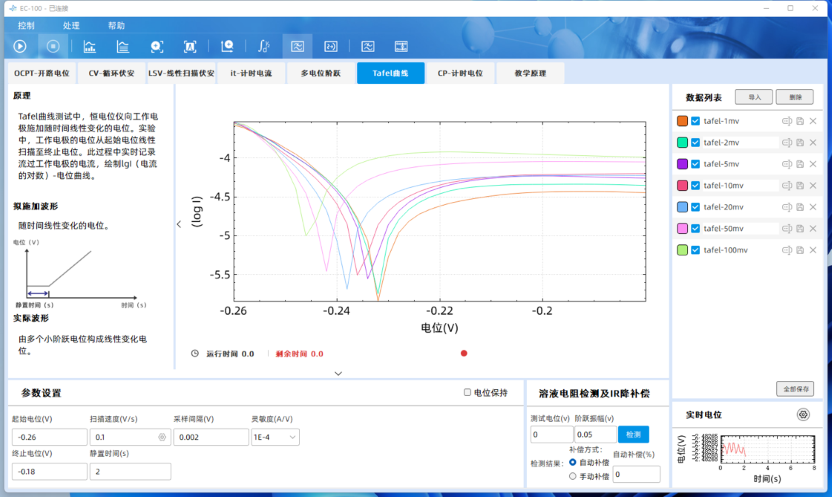This screenshot has width=832, height=497.
Task: Collapse the left principle panel with chevron
Action: (x=179, y=224)
